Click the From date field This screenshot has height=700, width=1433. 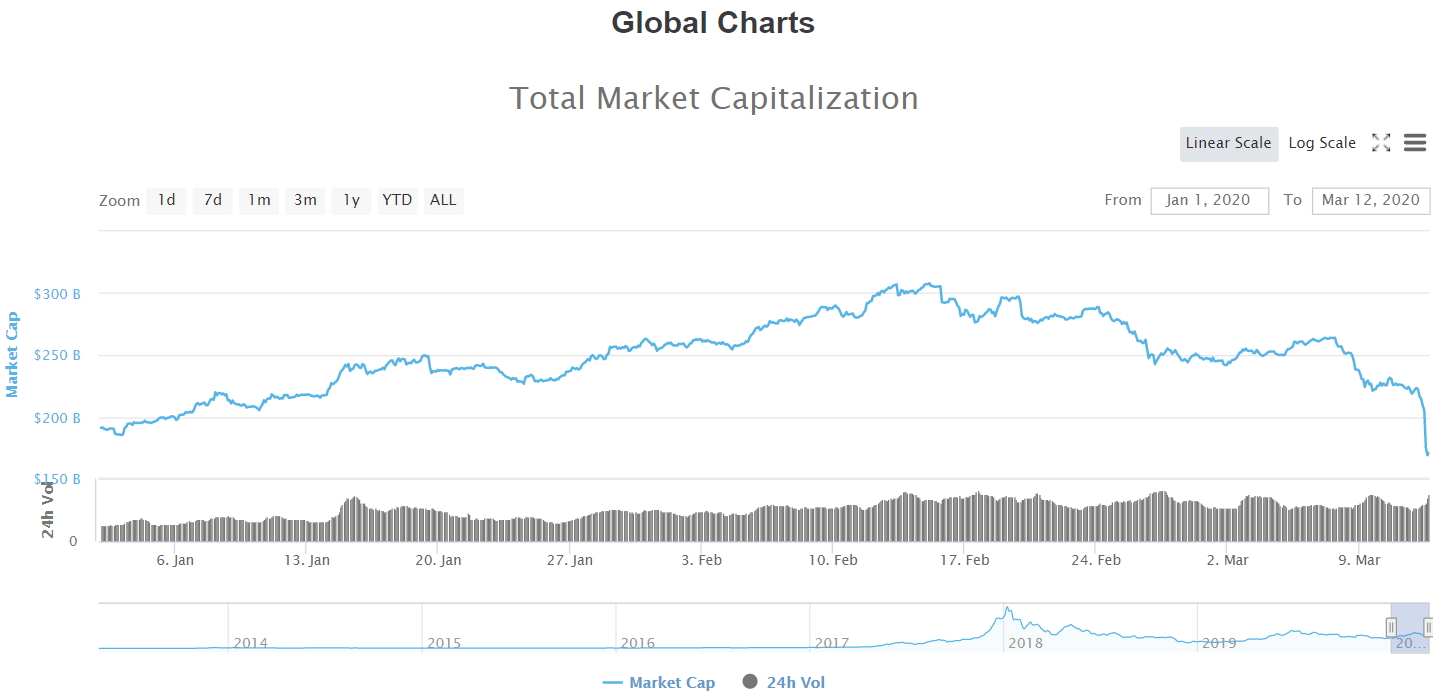pyautogui.click(x=1209, y=200)
